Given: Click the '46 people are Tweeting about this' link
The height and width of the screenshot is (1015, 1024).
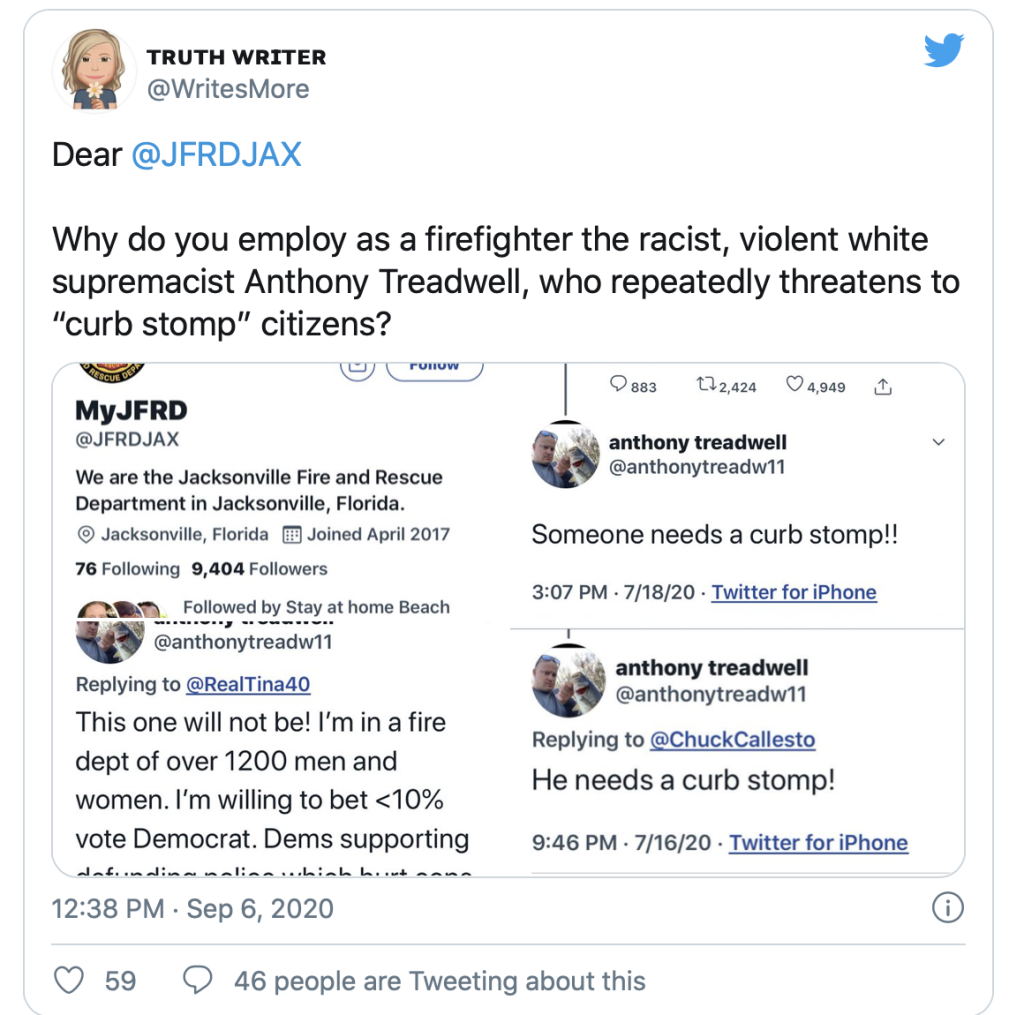Looking at the screenshot, I should tap(439, 980).
